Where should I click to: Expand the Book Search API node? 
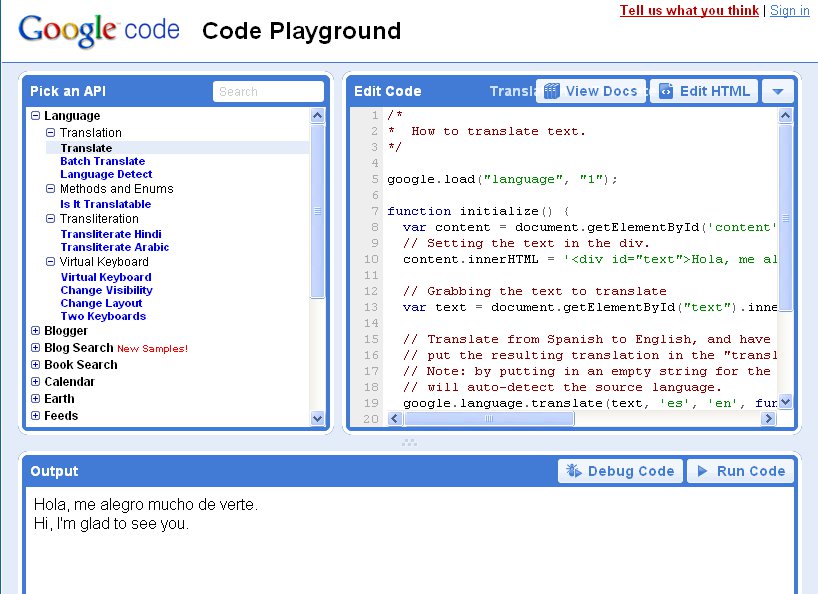pyautogui.click(x=35, y=365)
